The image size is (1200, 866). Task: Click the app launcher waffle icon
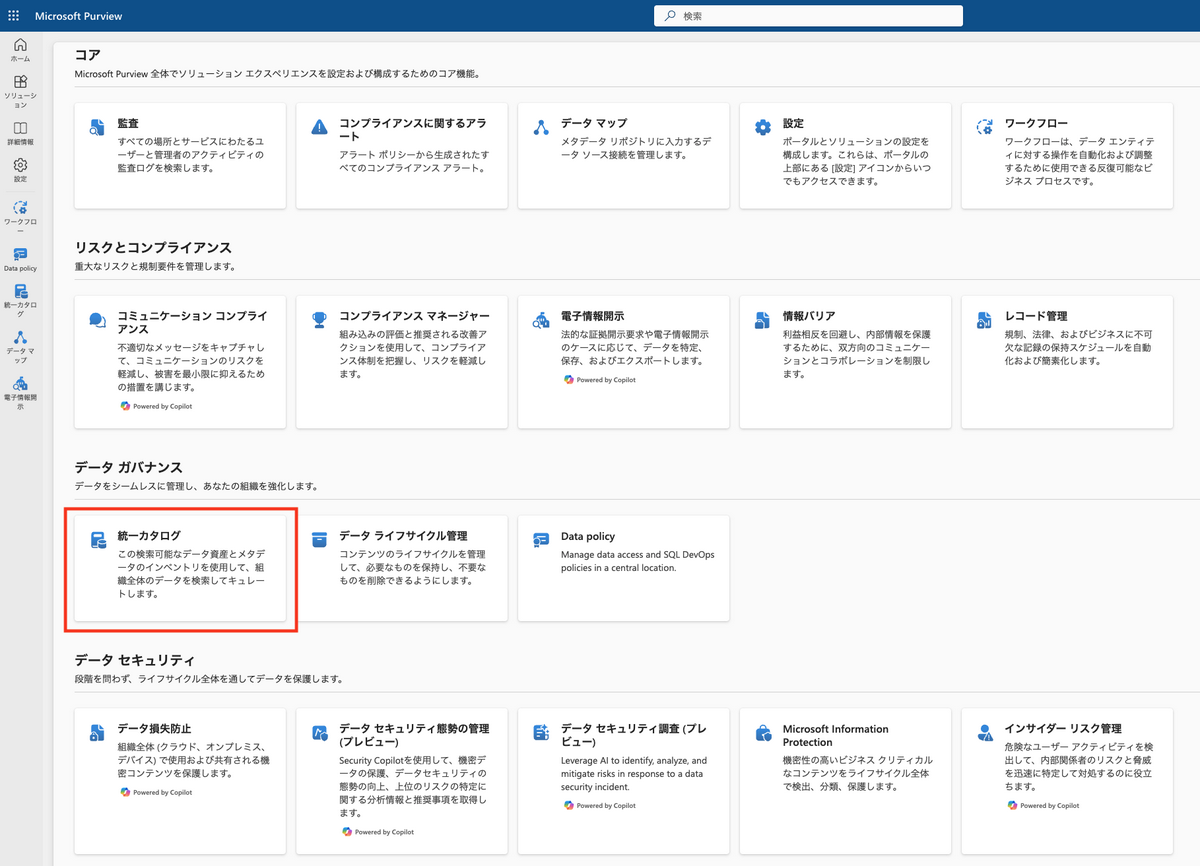coord(16,16)
